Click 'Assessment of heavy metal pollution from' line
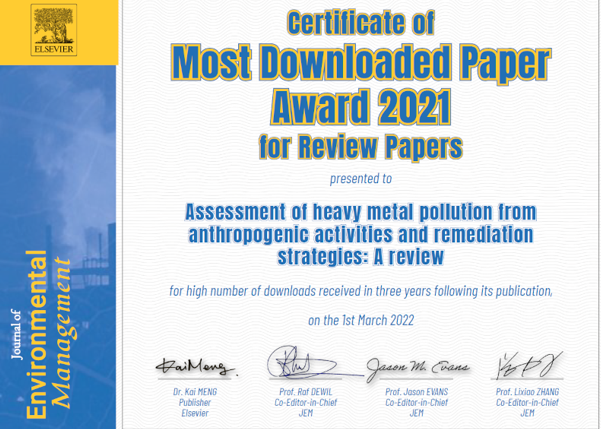This screenshot has height=429, width=601. pos(361,212)
